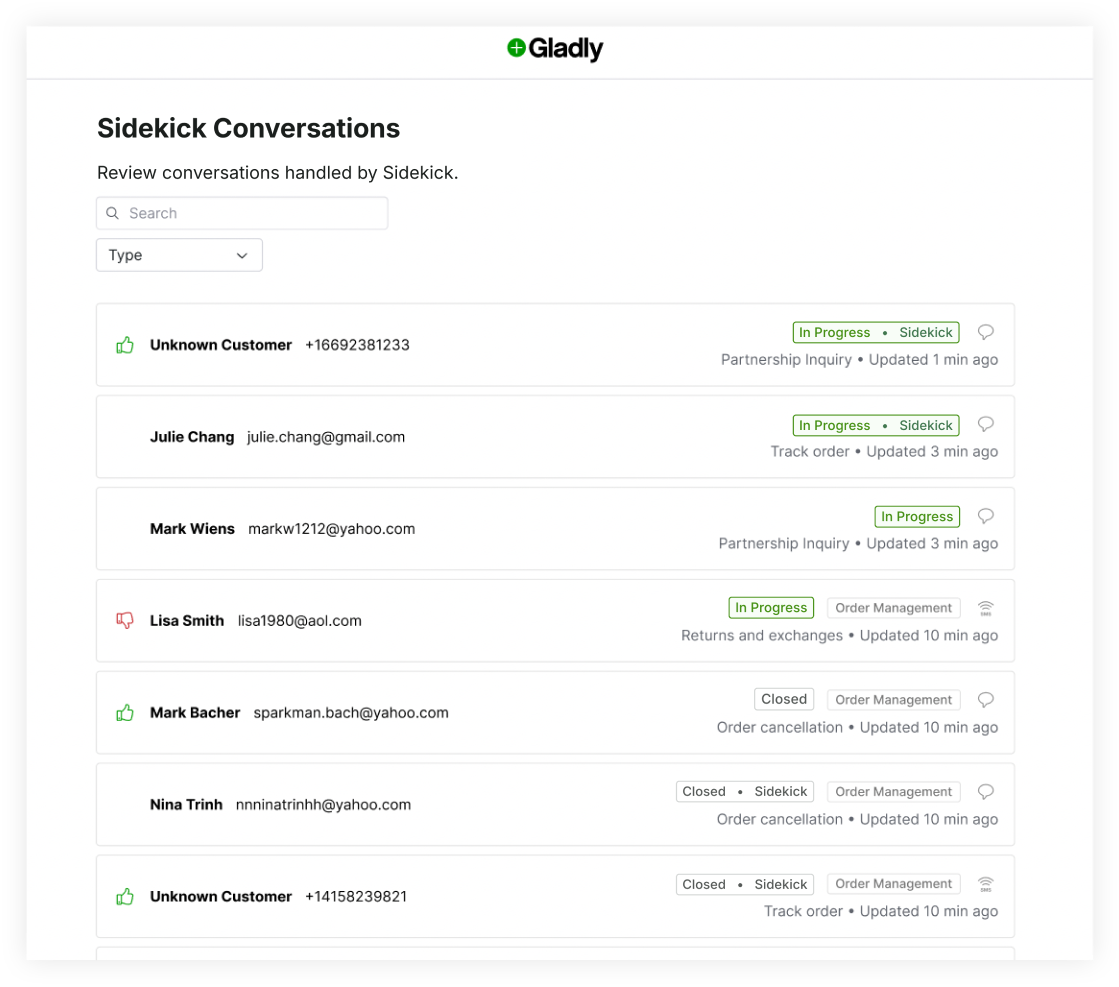This screenshot has width=1119, height=987.
Task: Click the chat bubble icon in Nina Trinh's row
Action: [986, 791]
